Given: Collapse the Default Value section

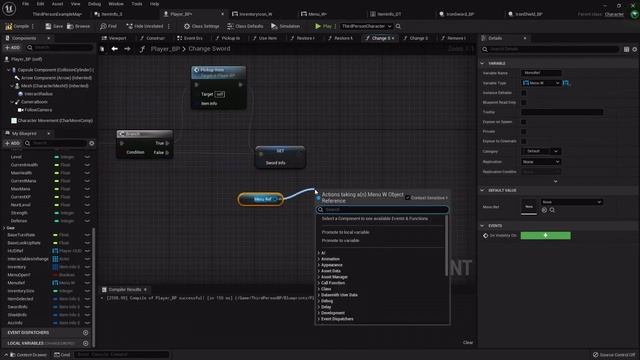Looking at the screenshot, I should pos(482,191).
